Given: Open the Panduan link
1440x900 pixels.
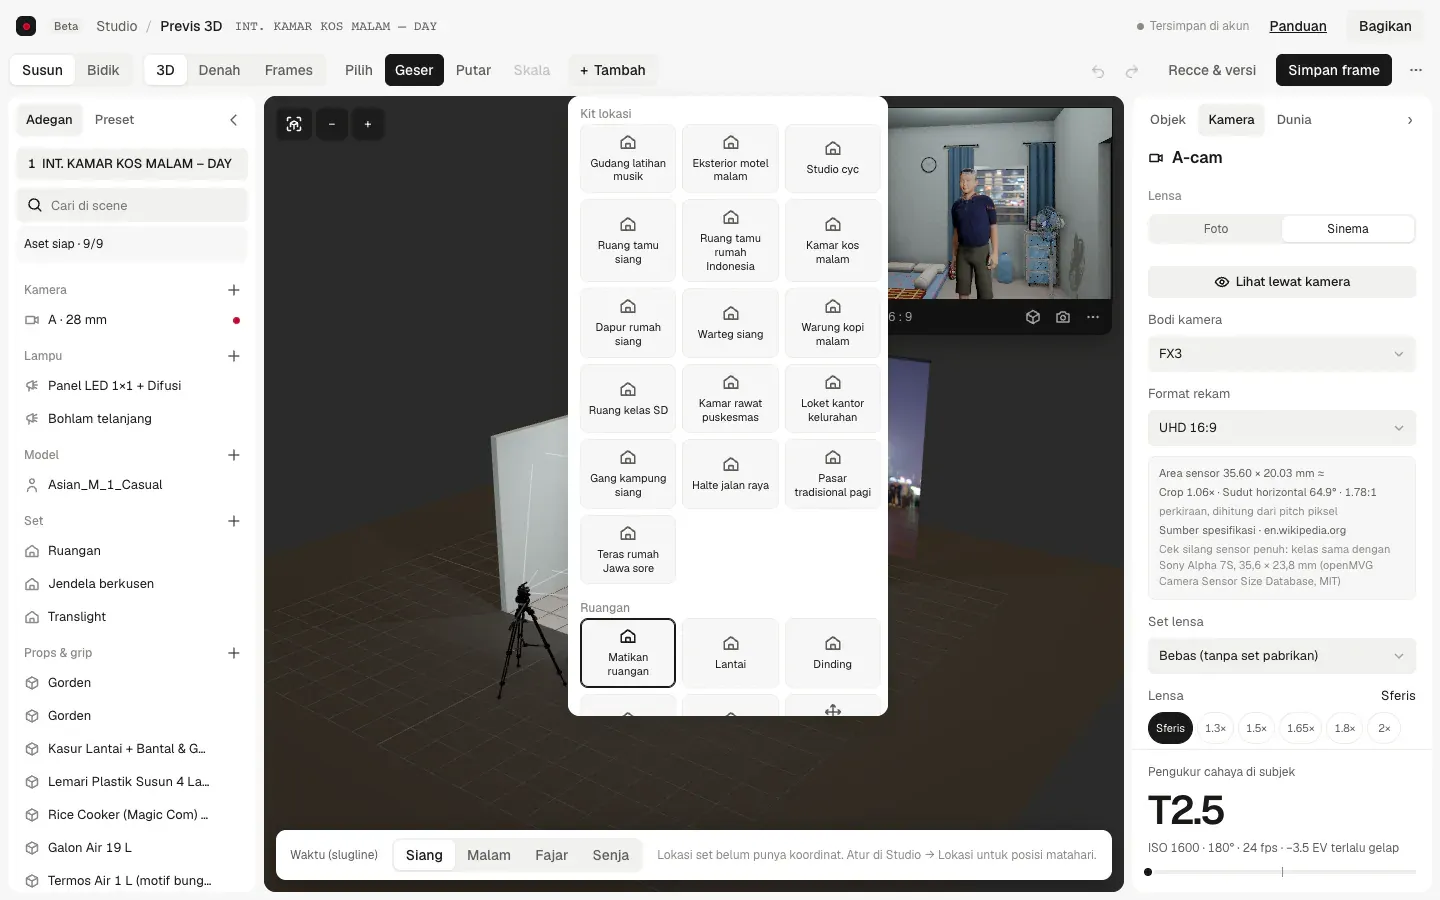Looking at the screenshot, I should [x=1298, y=26].
